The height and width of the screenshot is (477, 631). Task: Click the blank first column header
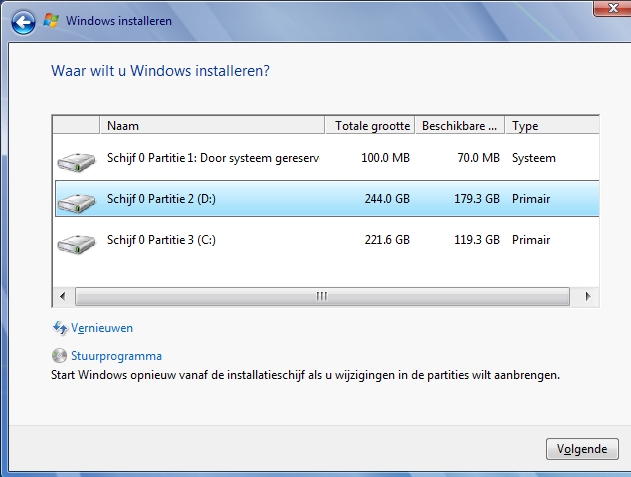pos(76,126)
